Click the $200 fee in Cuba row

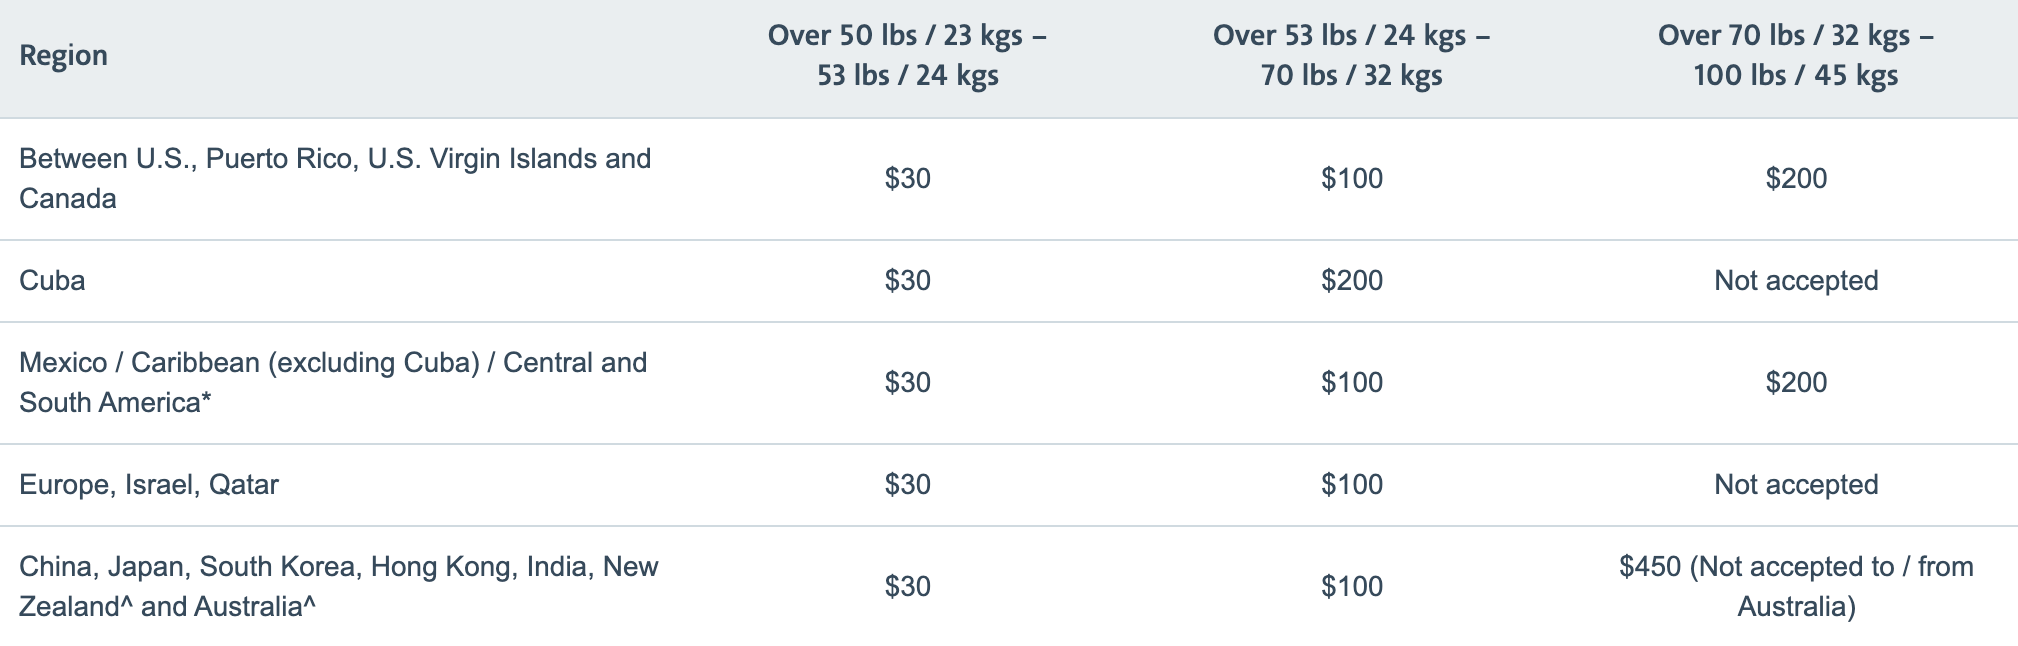pos(1351,281)
